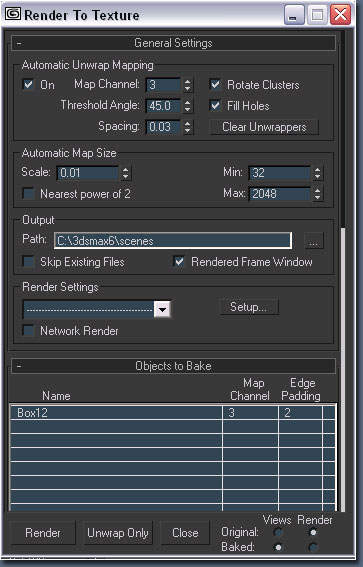Click the Map Channel spinner arrows
Image resolution: width=363 pixels, height=567 pixels.
187,85
